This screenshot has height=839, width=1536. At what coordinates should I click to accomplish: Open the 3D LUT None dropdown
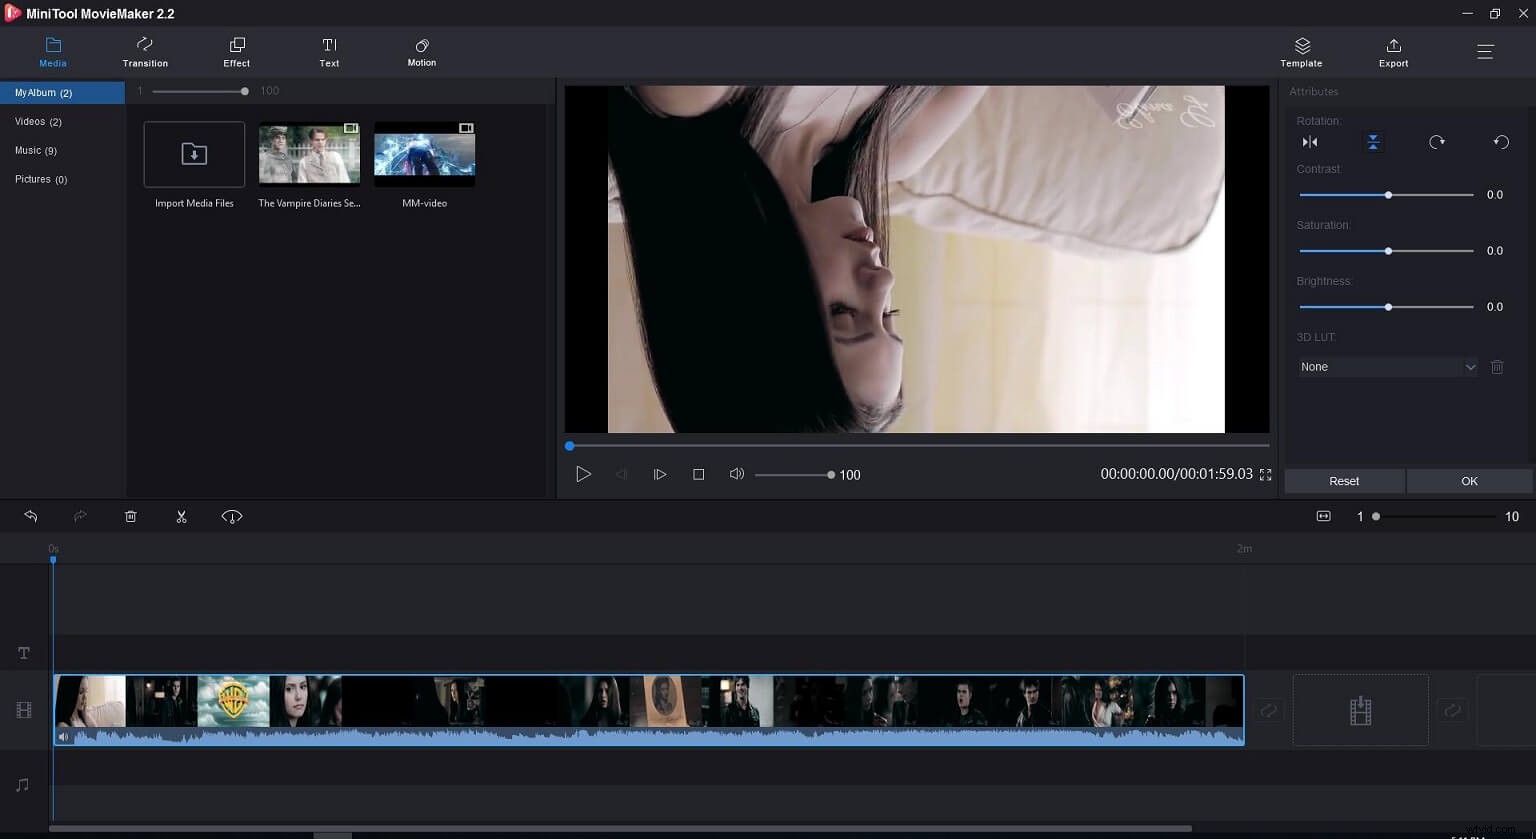(x=1387, y=367)
